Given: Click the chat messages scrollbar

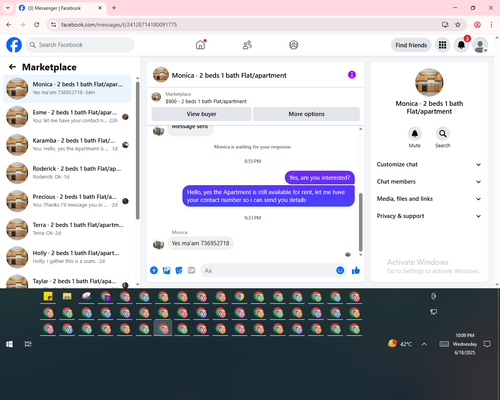Looking at the screenshot, I should pyautogui.click(x=360, y=222).
